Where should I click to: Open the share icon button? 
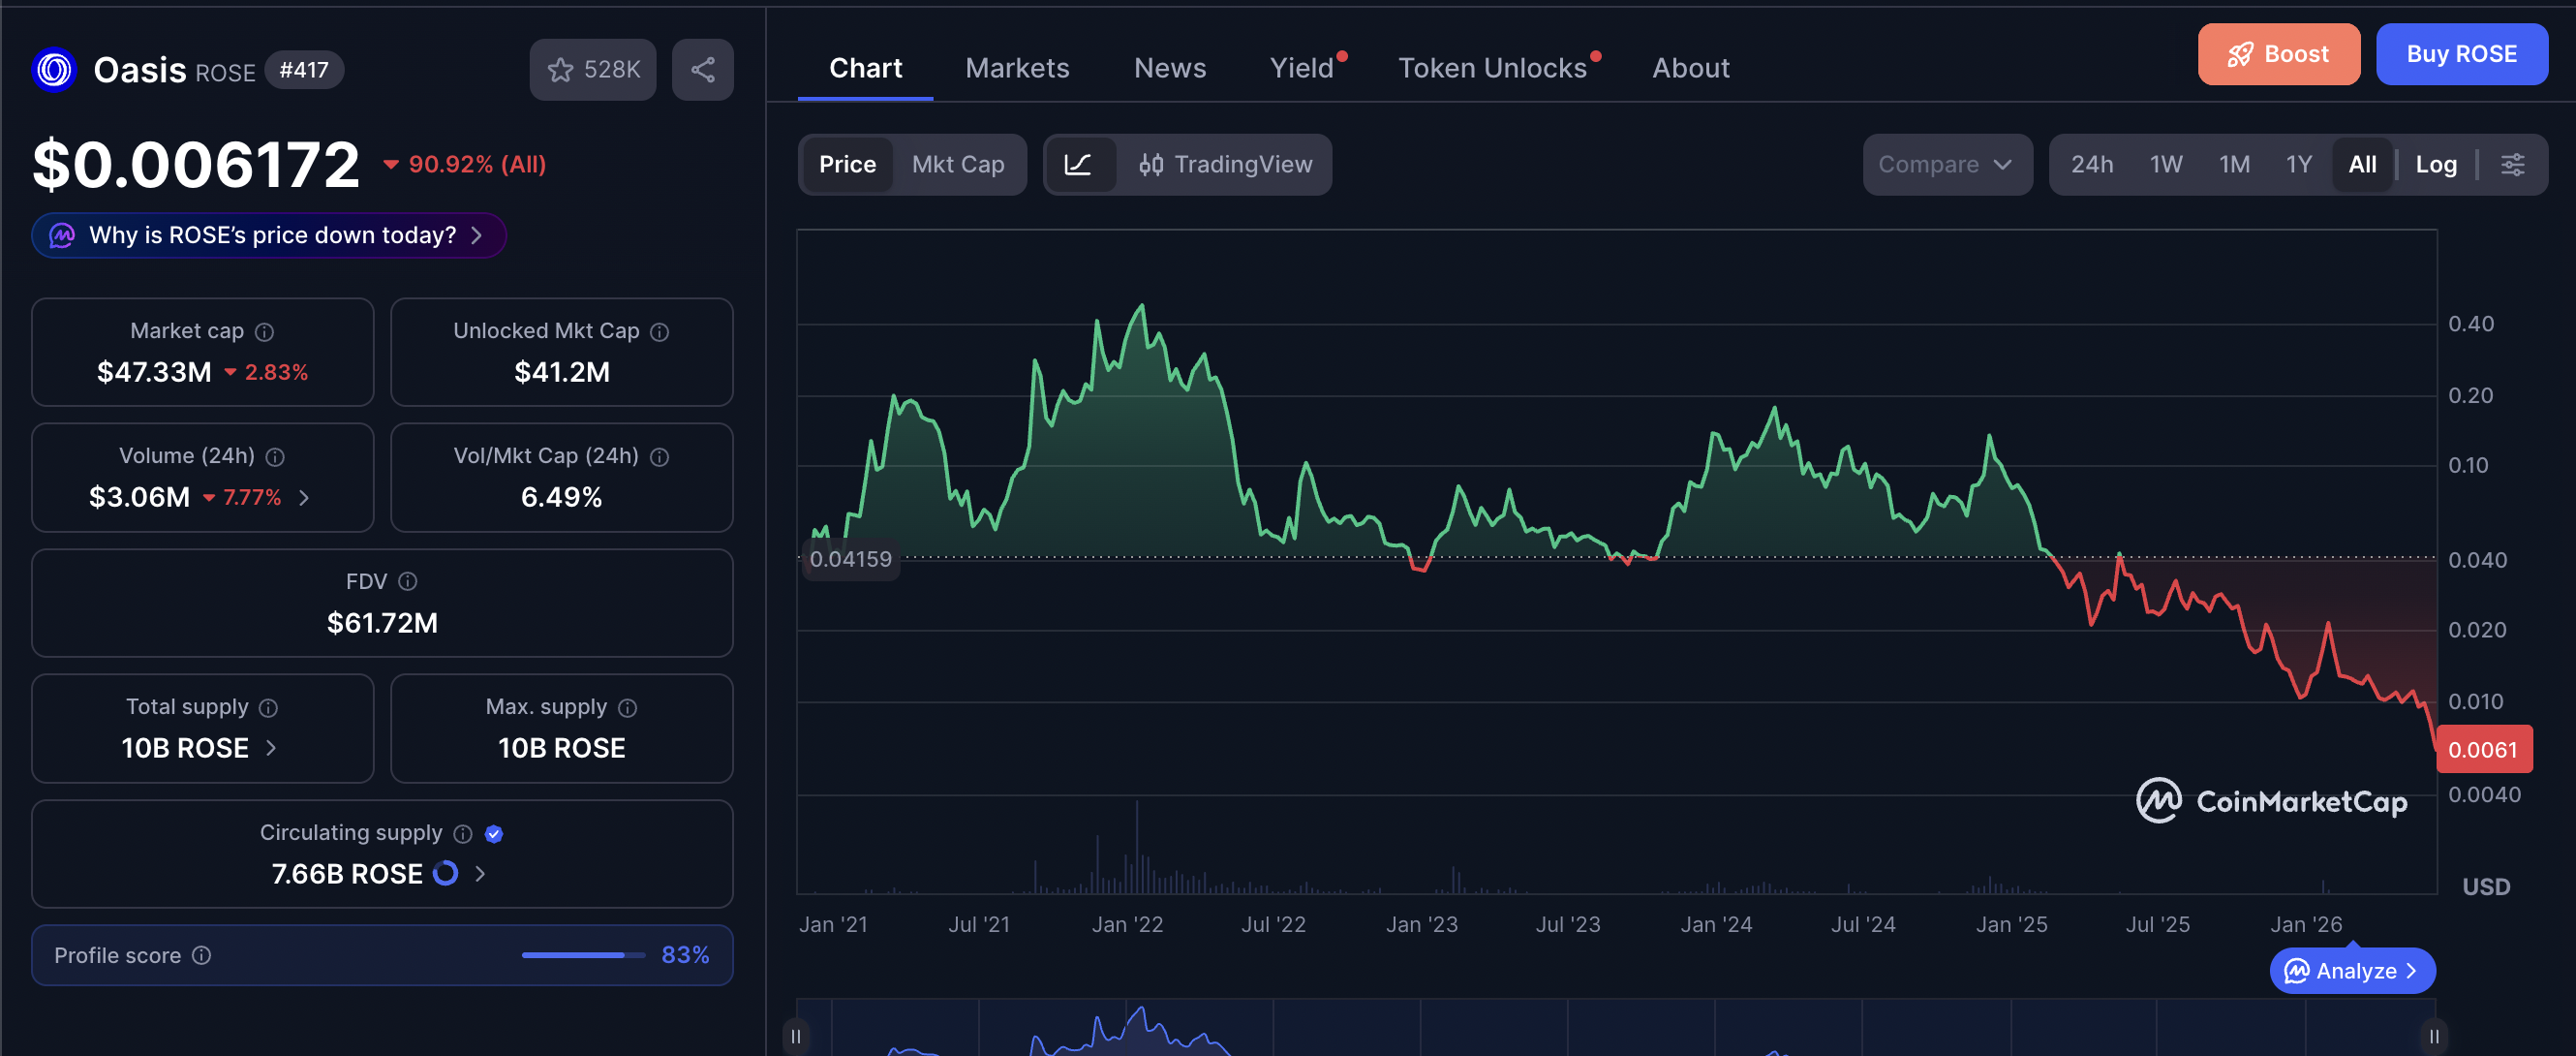tap(703, 70)
